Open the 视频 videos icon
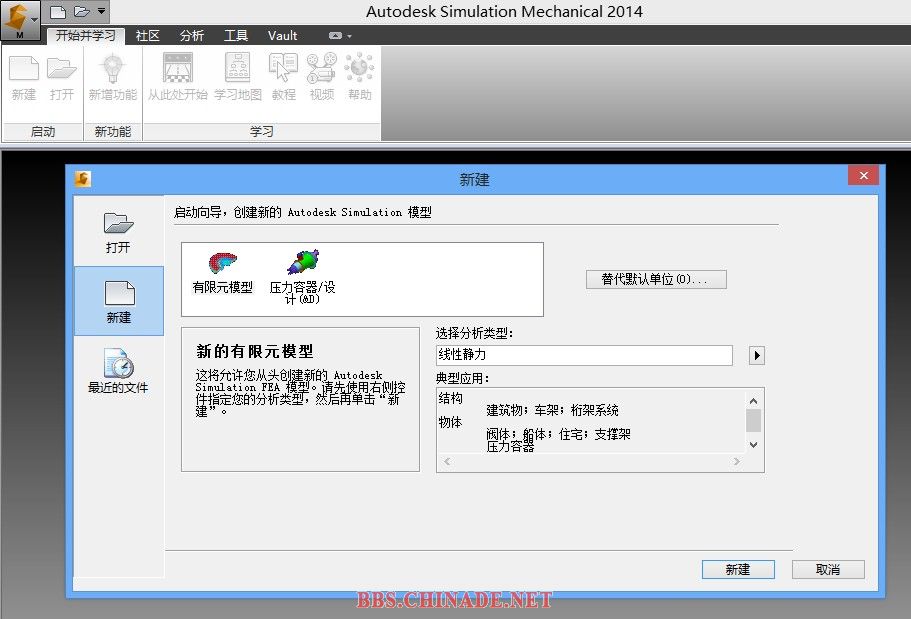911x619 pixels. pos(321,78)
